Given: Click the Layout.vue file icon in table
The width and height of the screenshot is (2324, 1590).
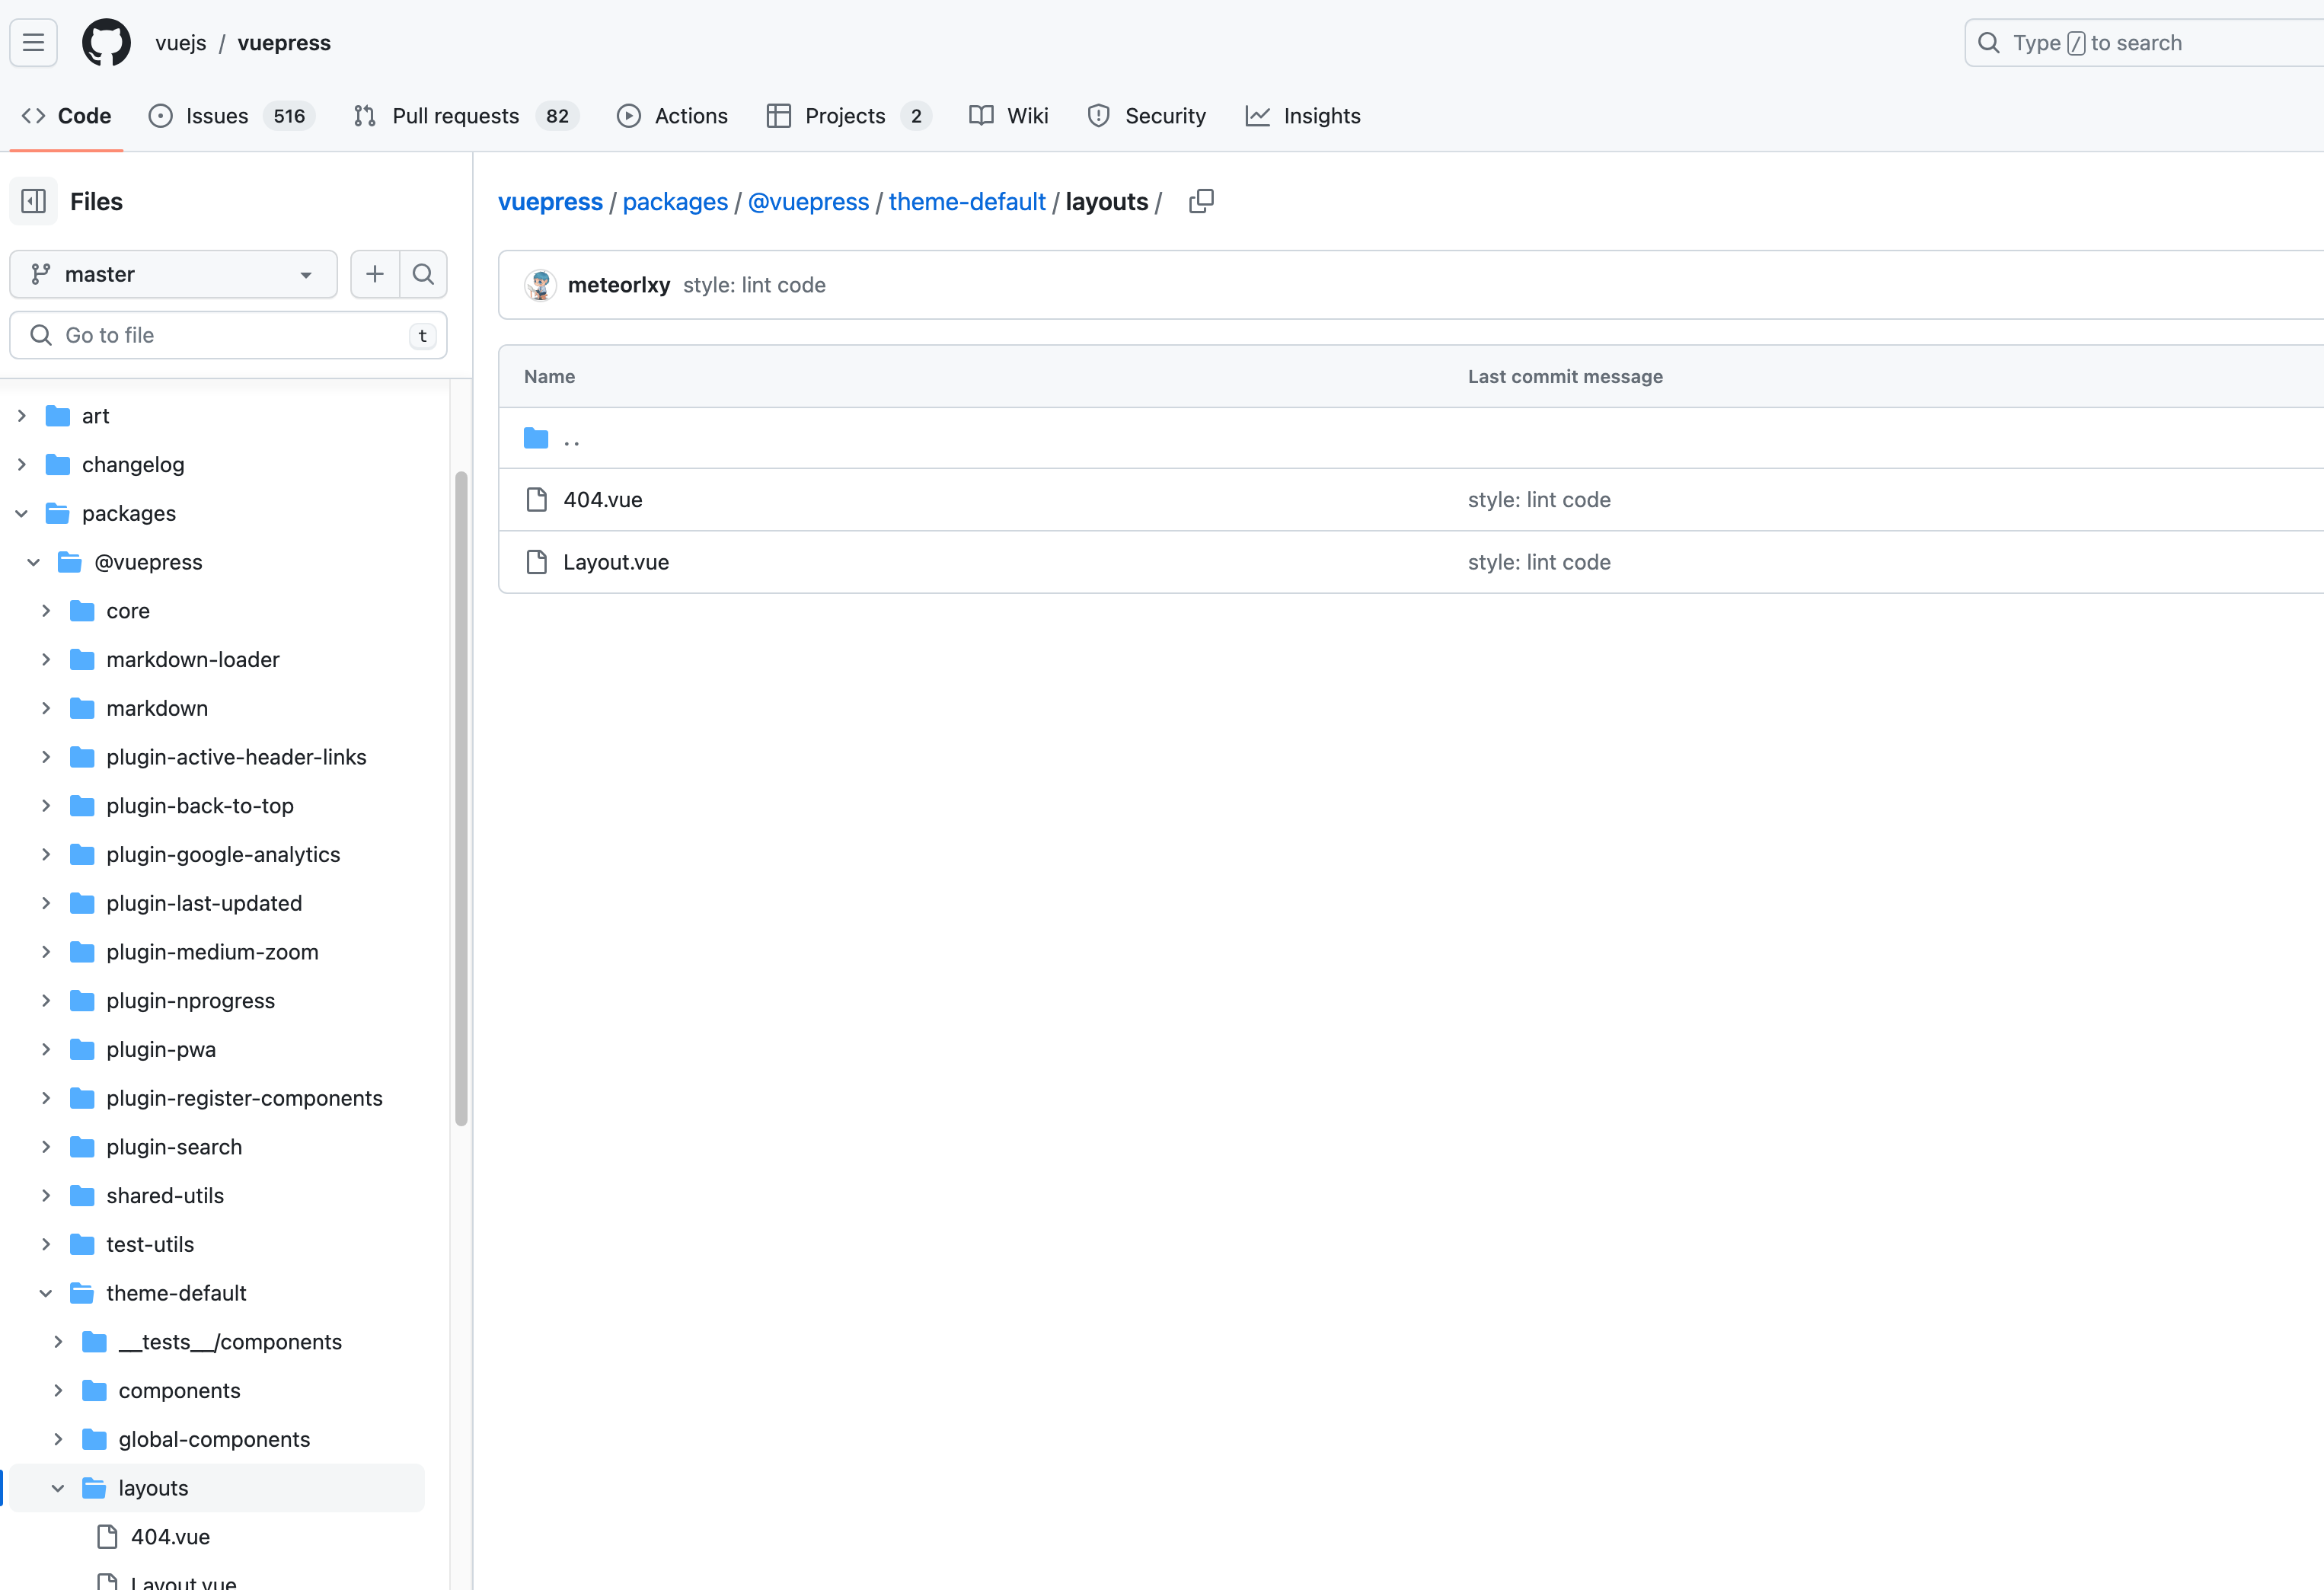Looking at the screenshot, I should click(537, 562).
